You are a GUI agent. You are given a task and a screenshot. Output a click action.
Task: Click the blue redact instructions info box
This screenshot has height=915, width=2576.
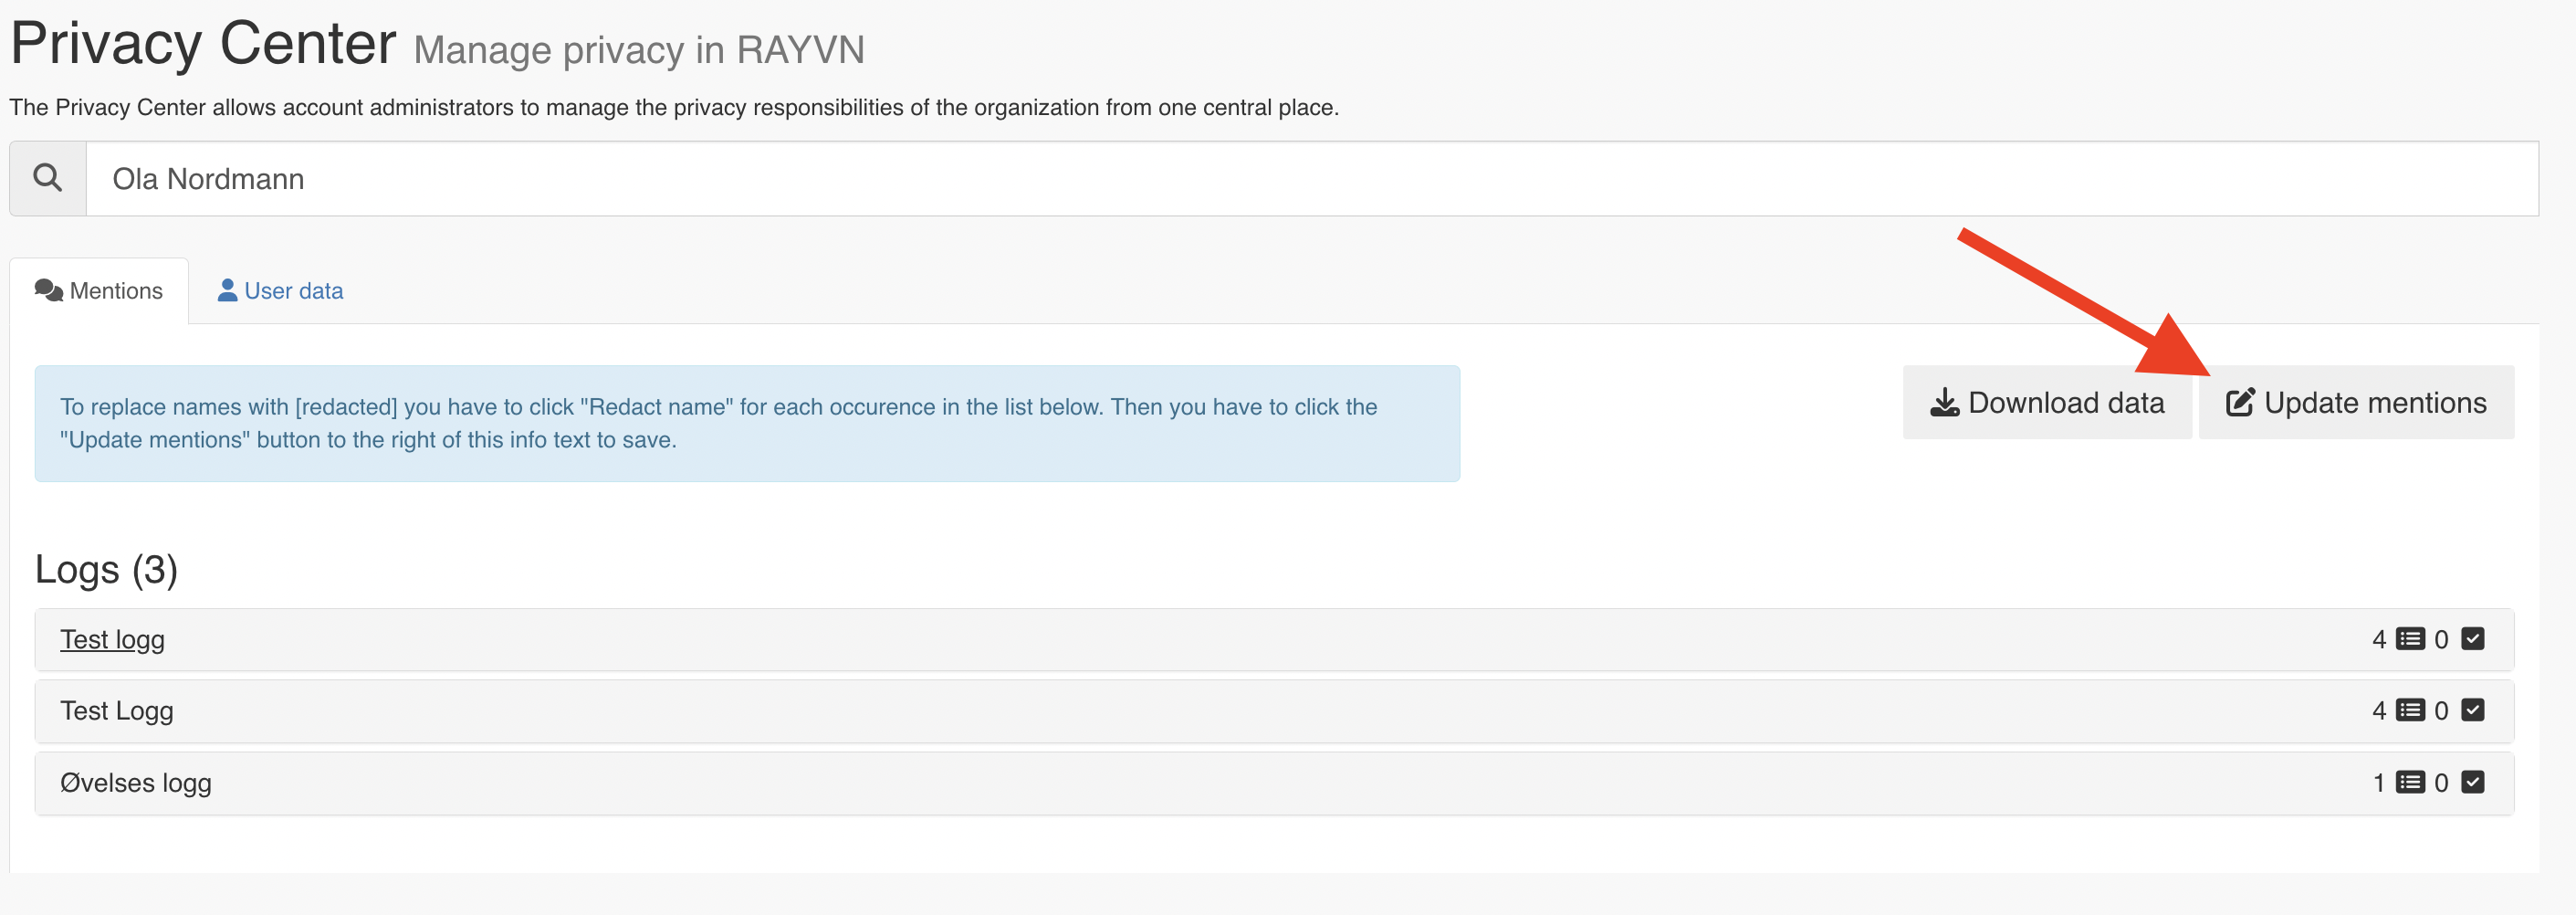tap(747, 423)
